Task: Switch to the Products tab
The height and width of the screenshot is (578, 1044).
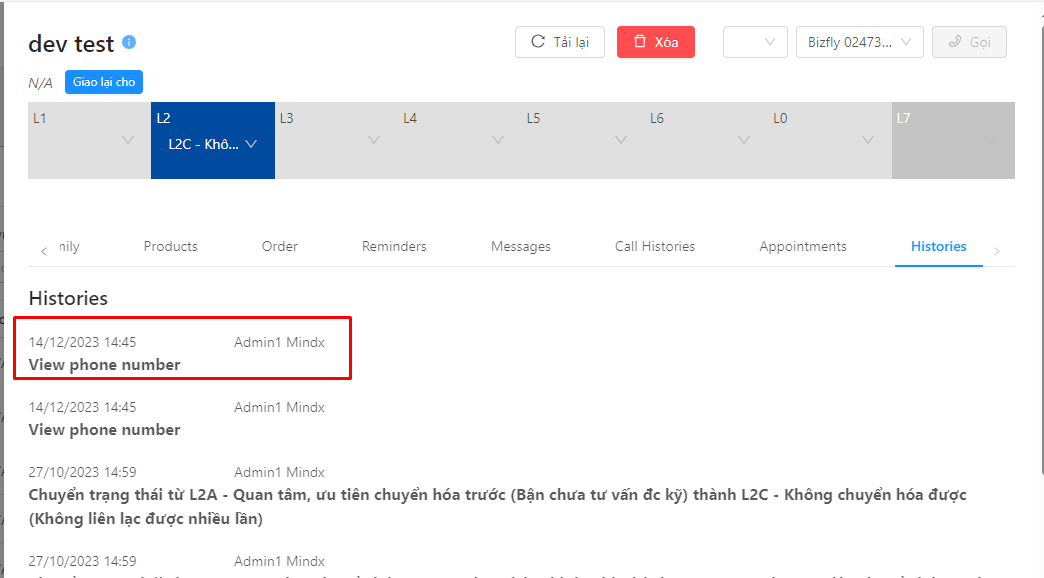Action: 170,246
